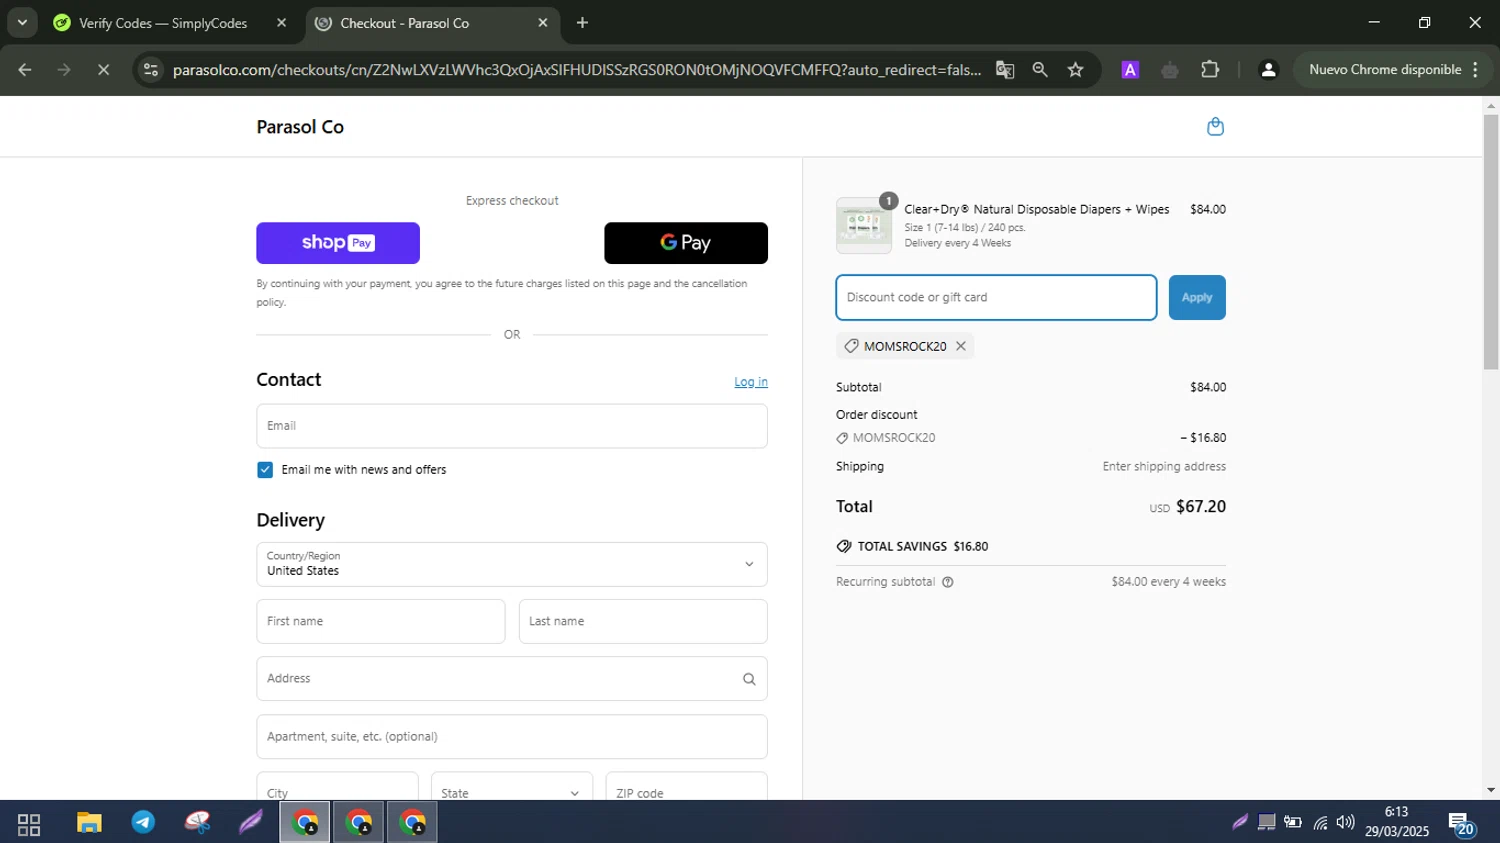Image resolution: width=1500 pixels, height=843 pixels.
Task: Click the Apartment, suite, etc. field
Action: point(512,737)
